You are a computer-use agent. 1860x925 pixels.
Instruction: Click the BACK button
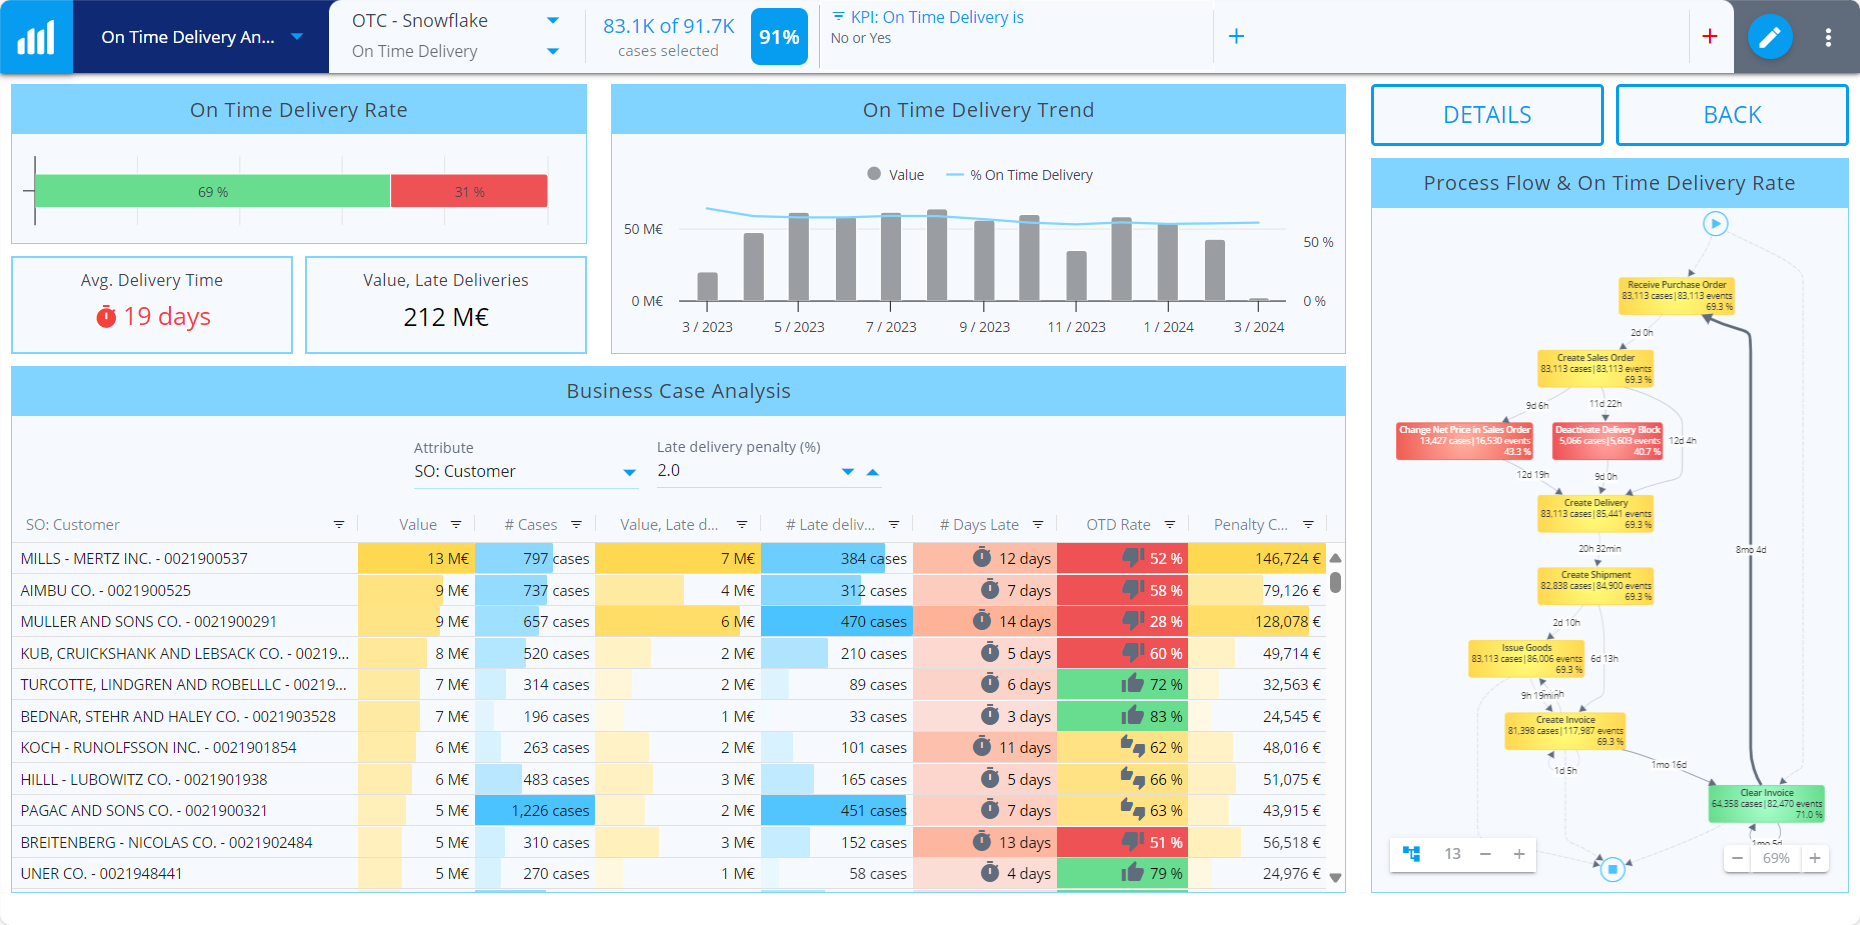coord(1732,115)
